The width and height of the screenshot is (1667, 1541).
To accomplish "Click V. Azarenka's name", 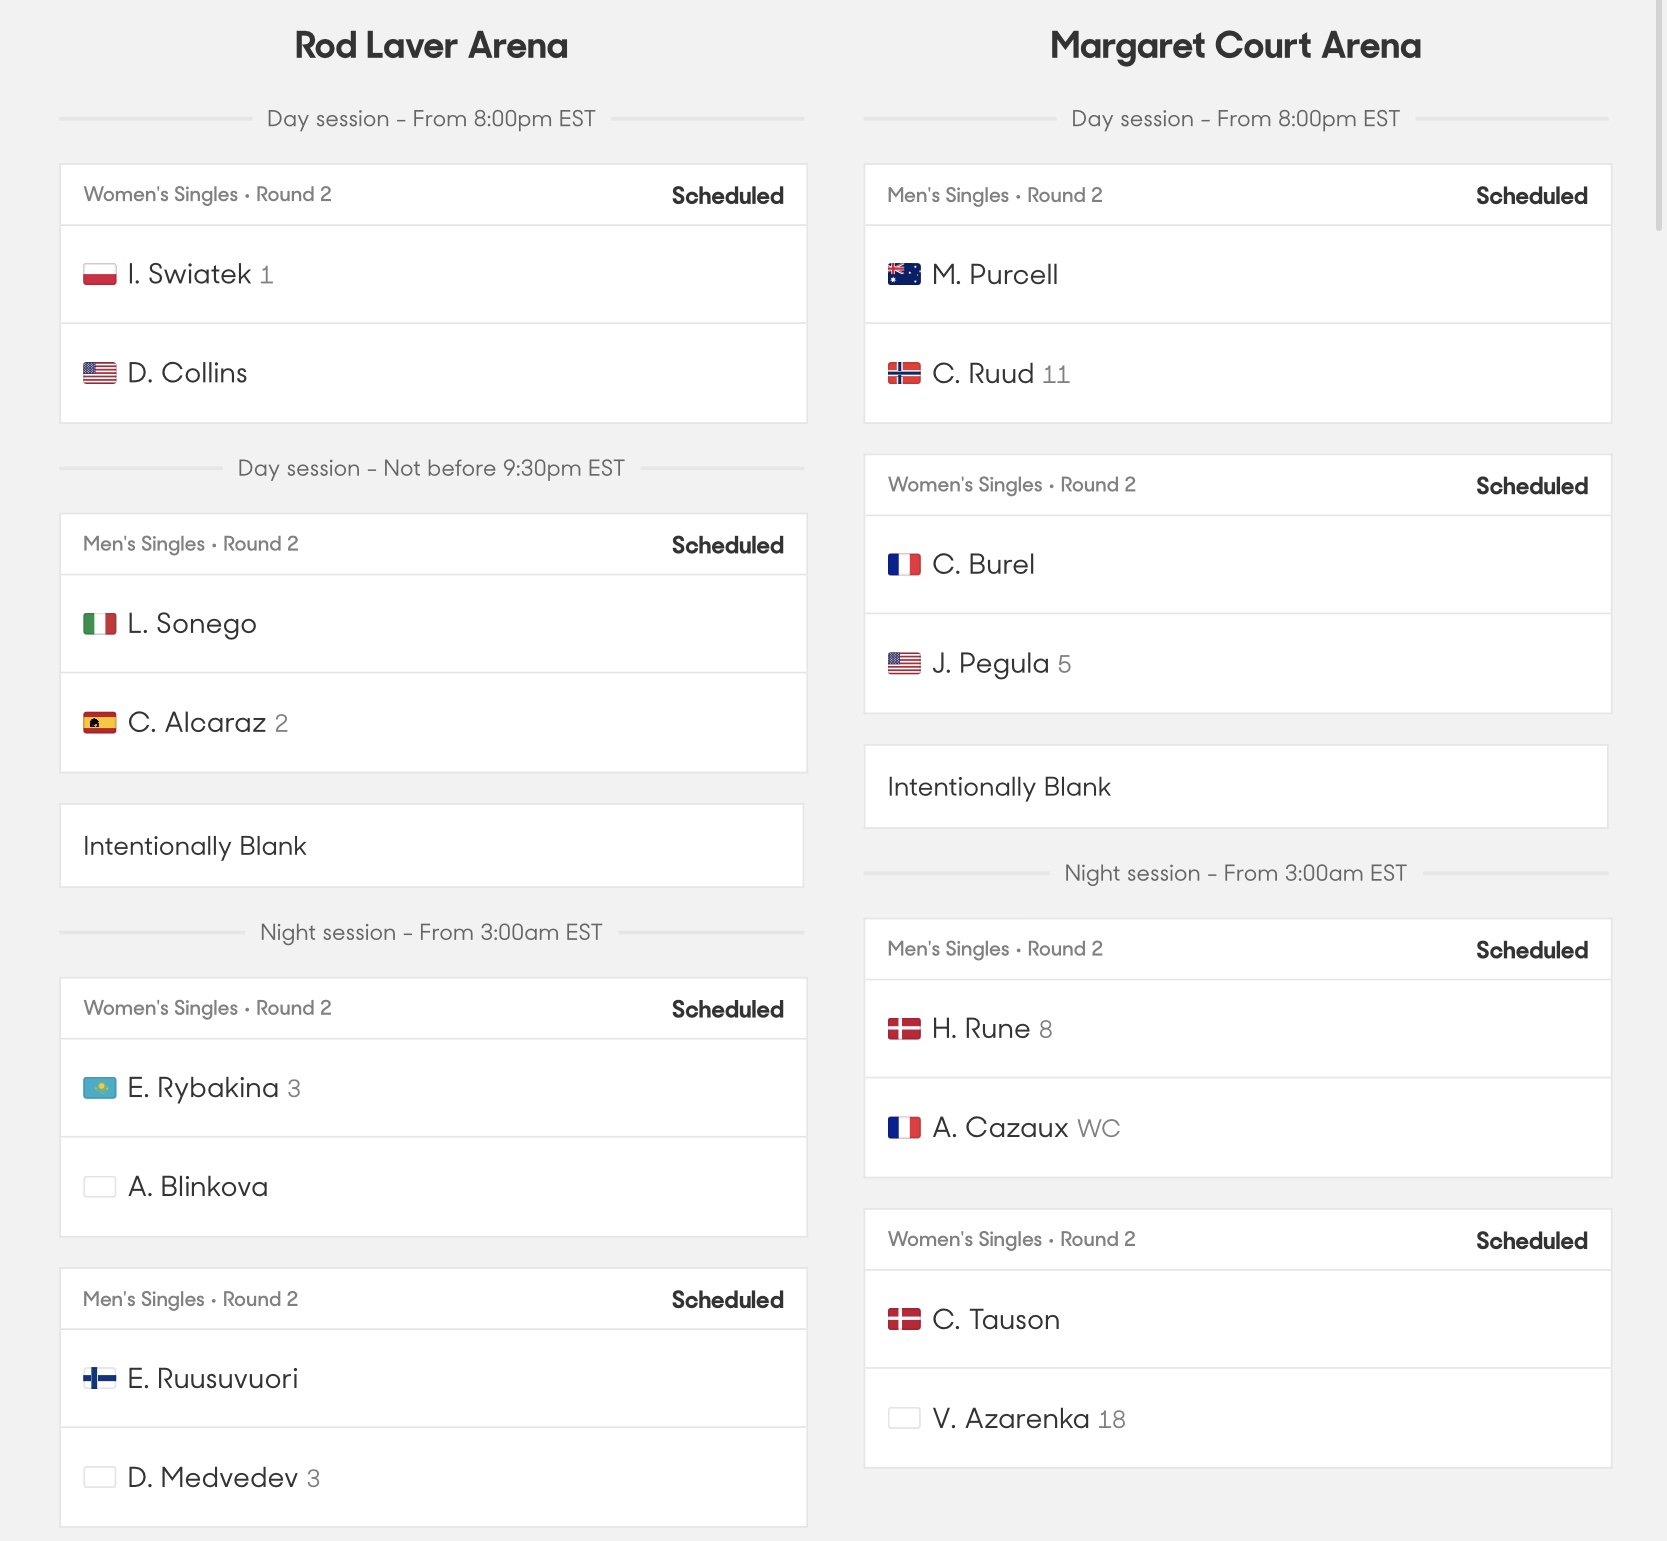I will [x=1011, y=1418].
